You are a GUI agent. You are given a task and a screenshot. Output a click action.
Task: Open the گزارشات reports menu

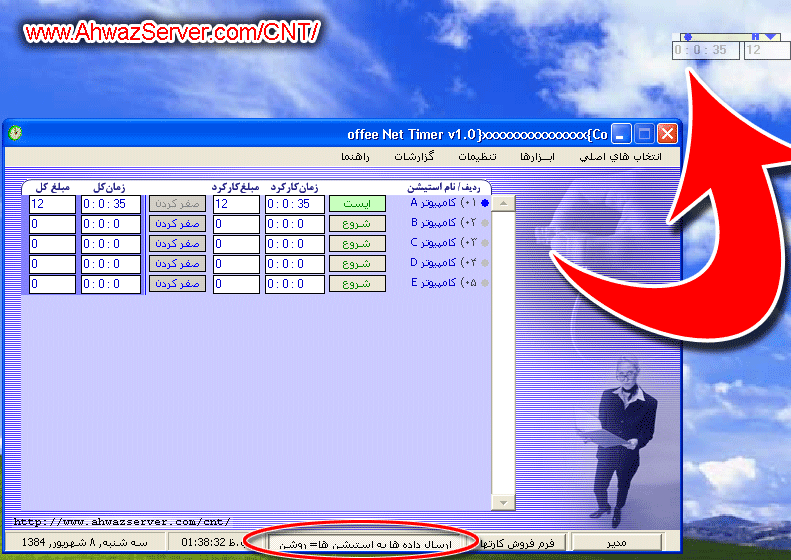414,157
